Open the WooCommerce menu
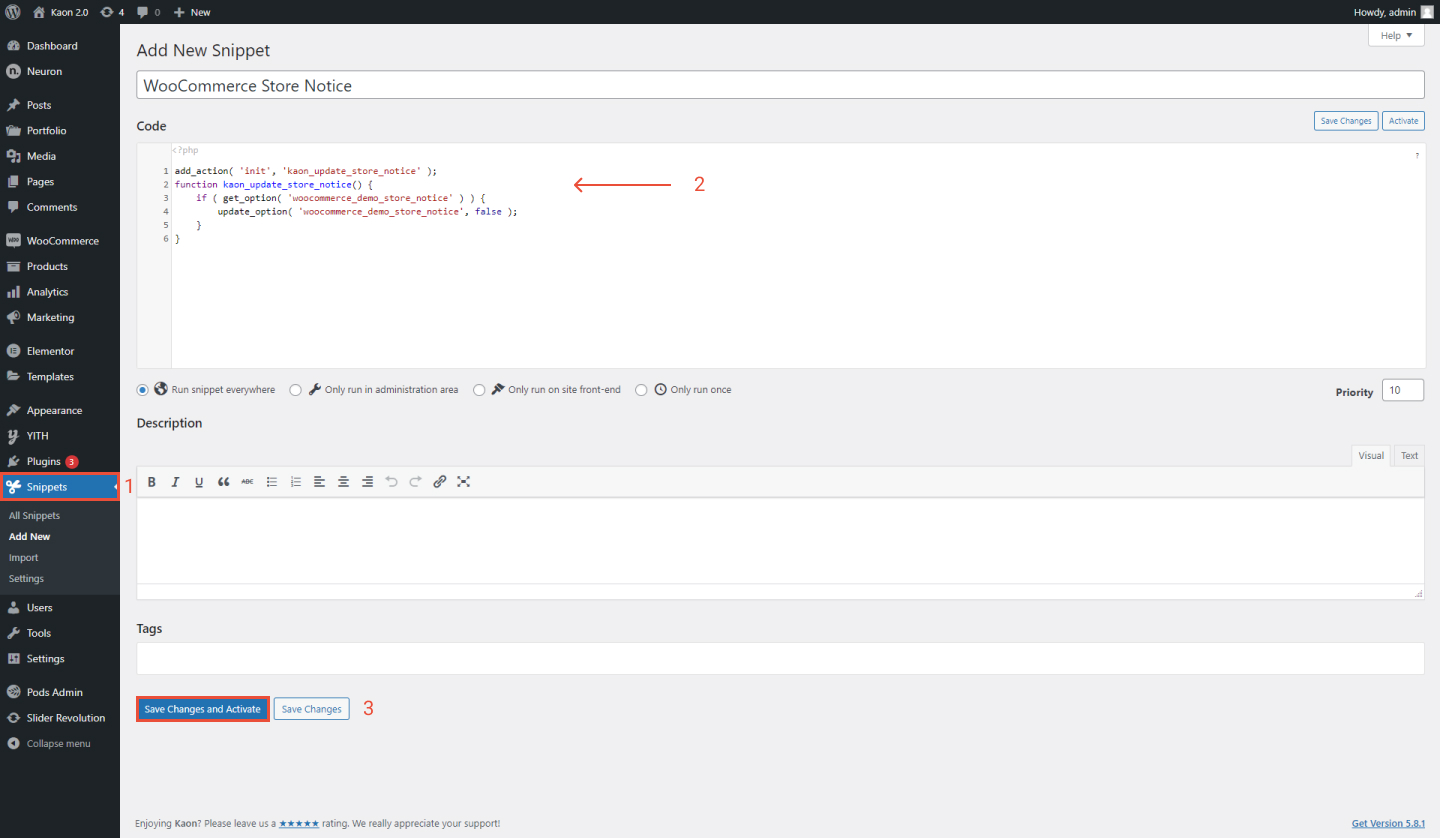Viewport: 1440px width, 838px height. pyautogui.click(x=60, y=241)
